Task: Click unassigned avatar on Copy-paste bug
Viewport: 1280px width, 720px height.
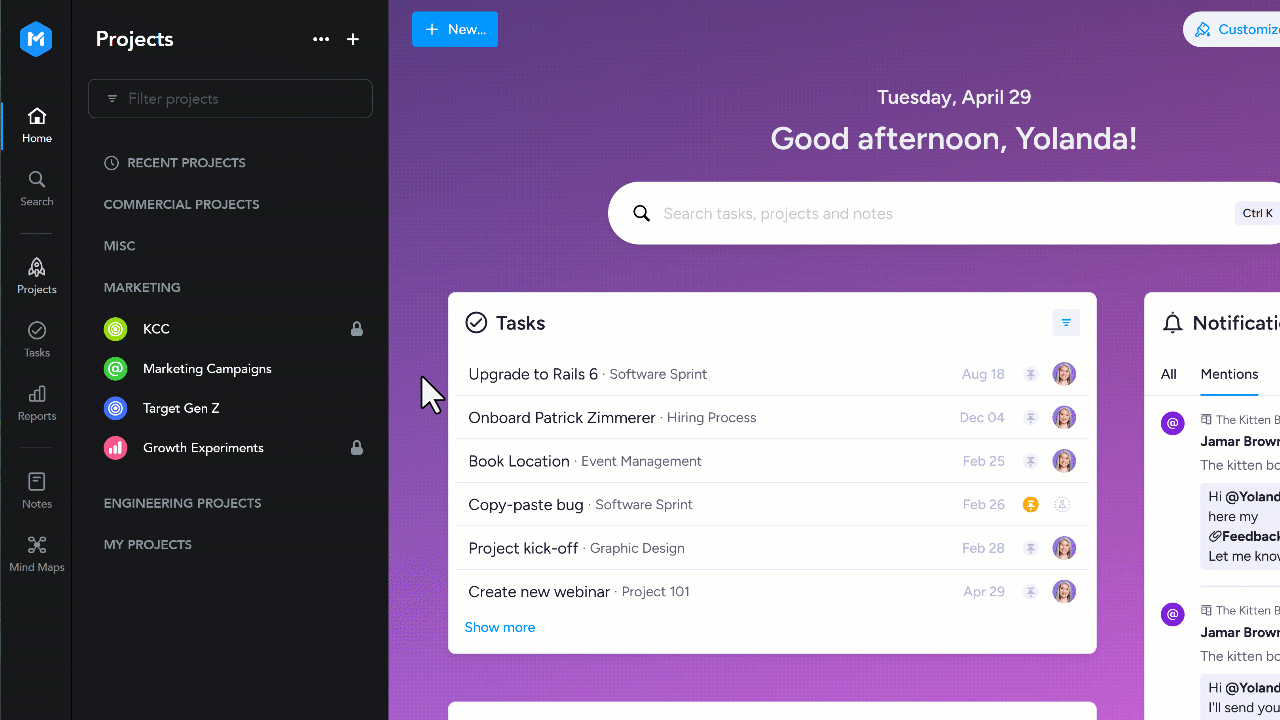Action: pyautogui.click(x=1063, y=505)
